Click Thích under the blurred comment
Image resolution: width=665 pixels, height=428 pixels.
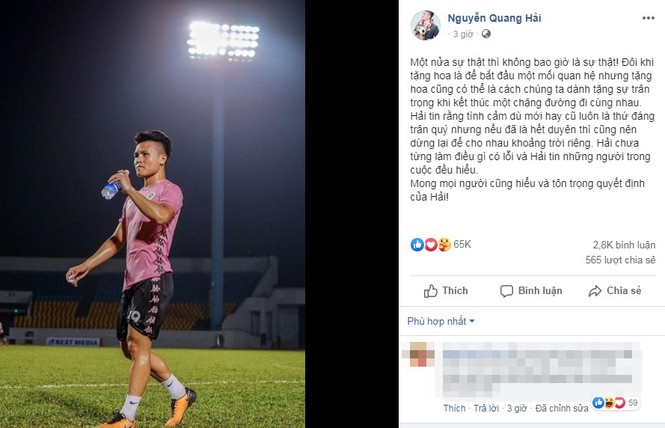coord(454,408)
